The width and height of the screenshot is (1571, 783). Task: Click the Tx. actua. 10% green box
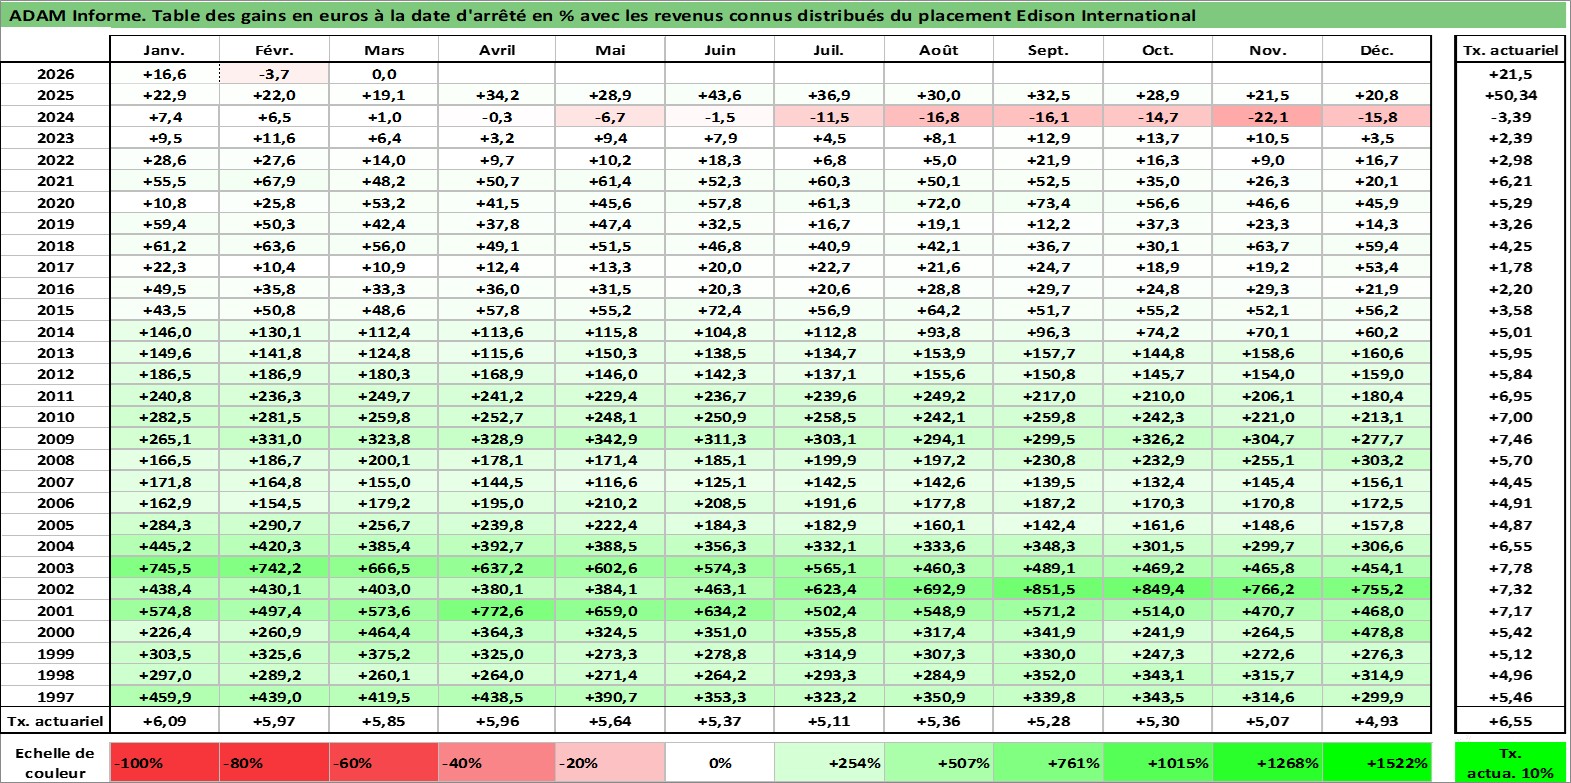pyautogui.click(x=1510, y=763)
